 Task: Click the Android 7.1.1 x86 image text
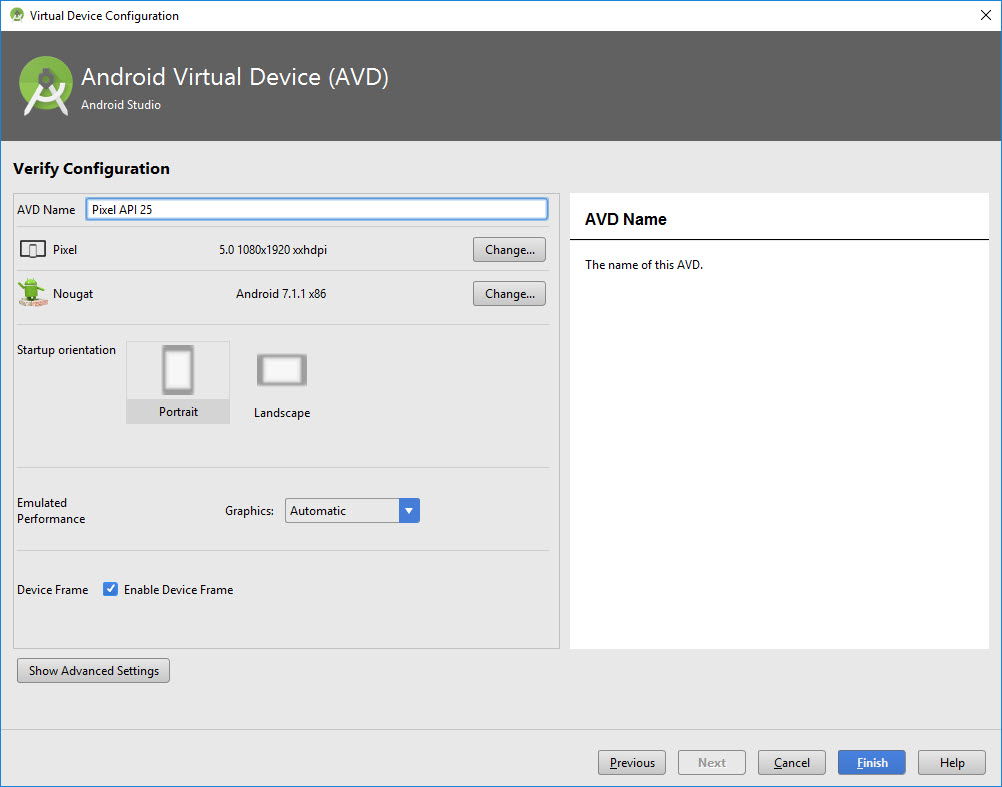[281, 294]
